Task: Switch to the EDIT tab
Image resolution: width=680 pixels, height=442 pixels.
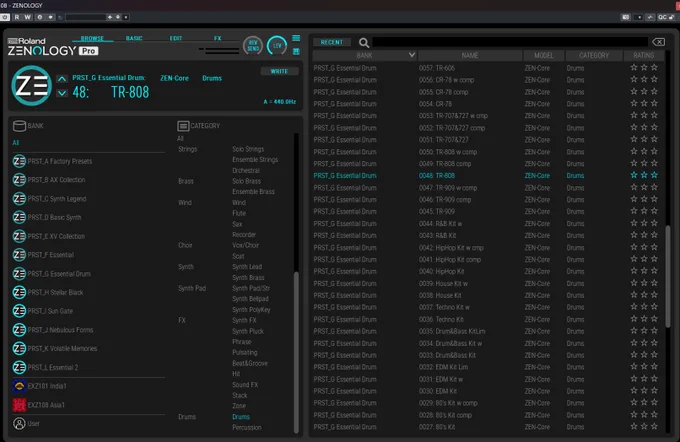Action: 176,38
